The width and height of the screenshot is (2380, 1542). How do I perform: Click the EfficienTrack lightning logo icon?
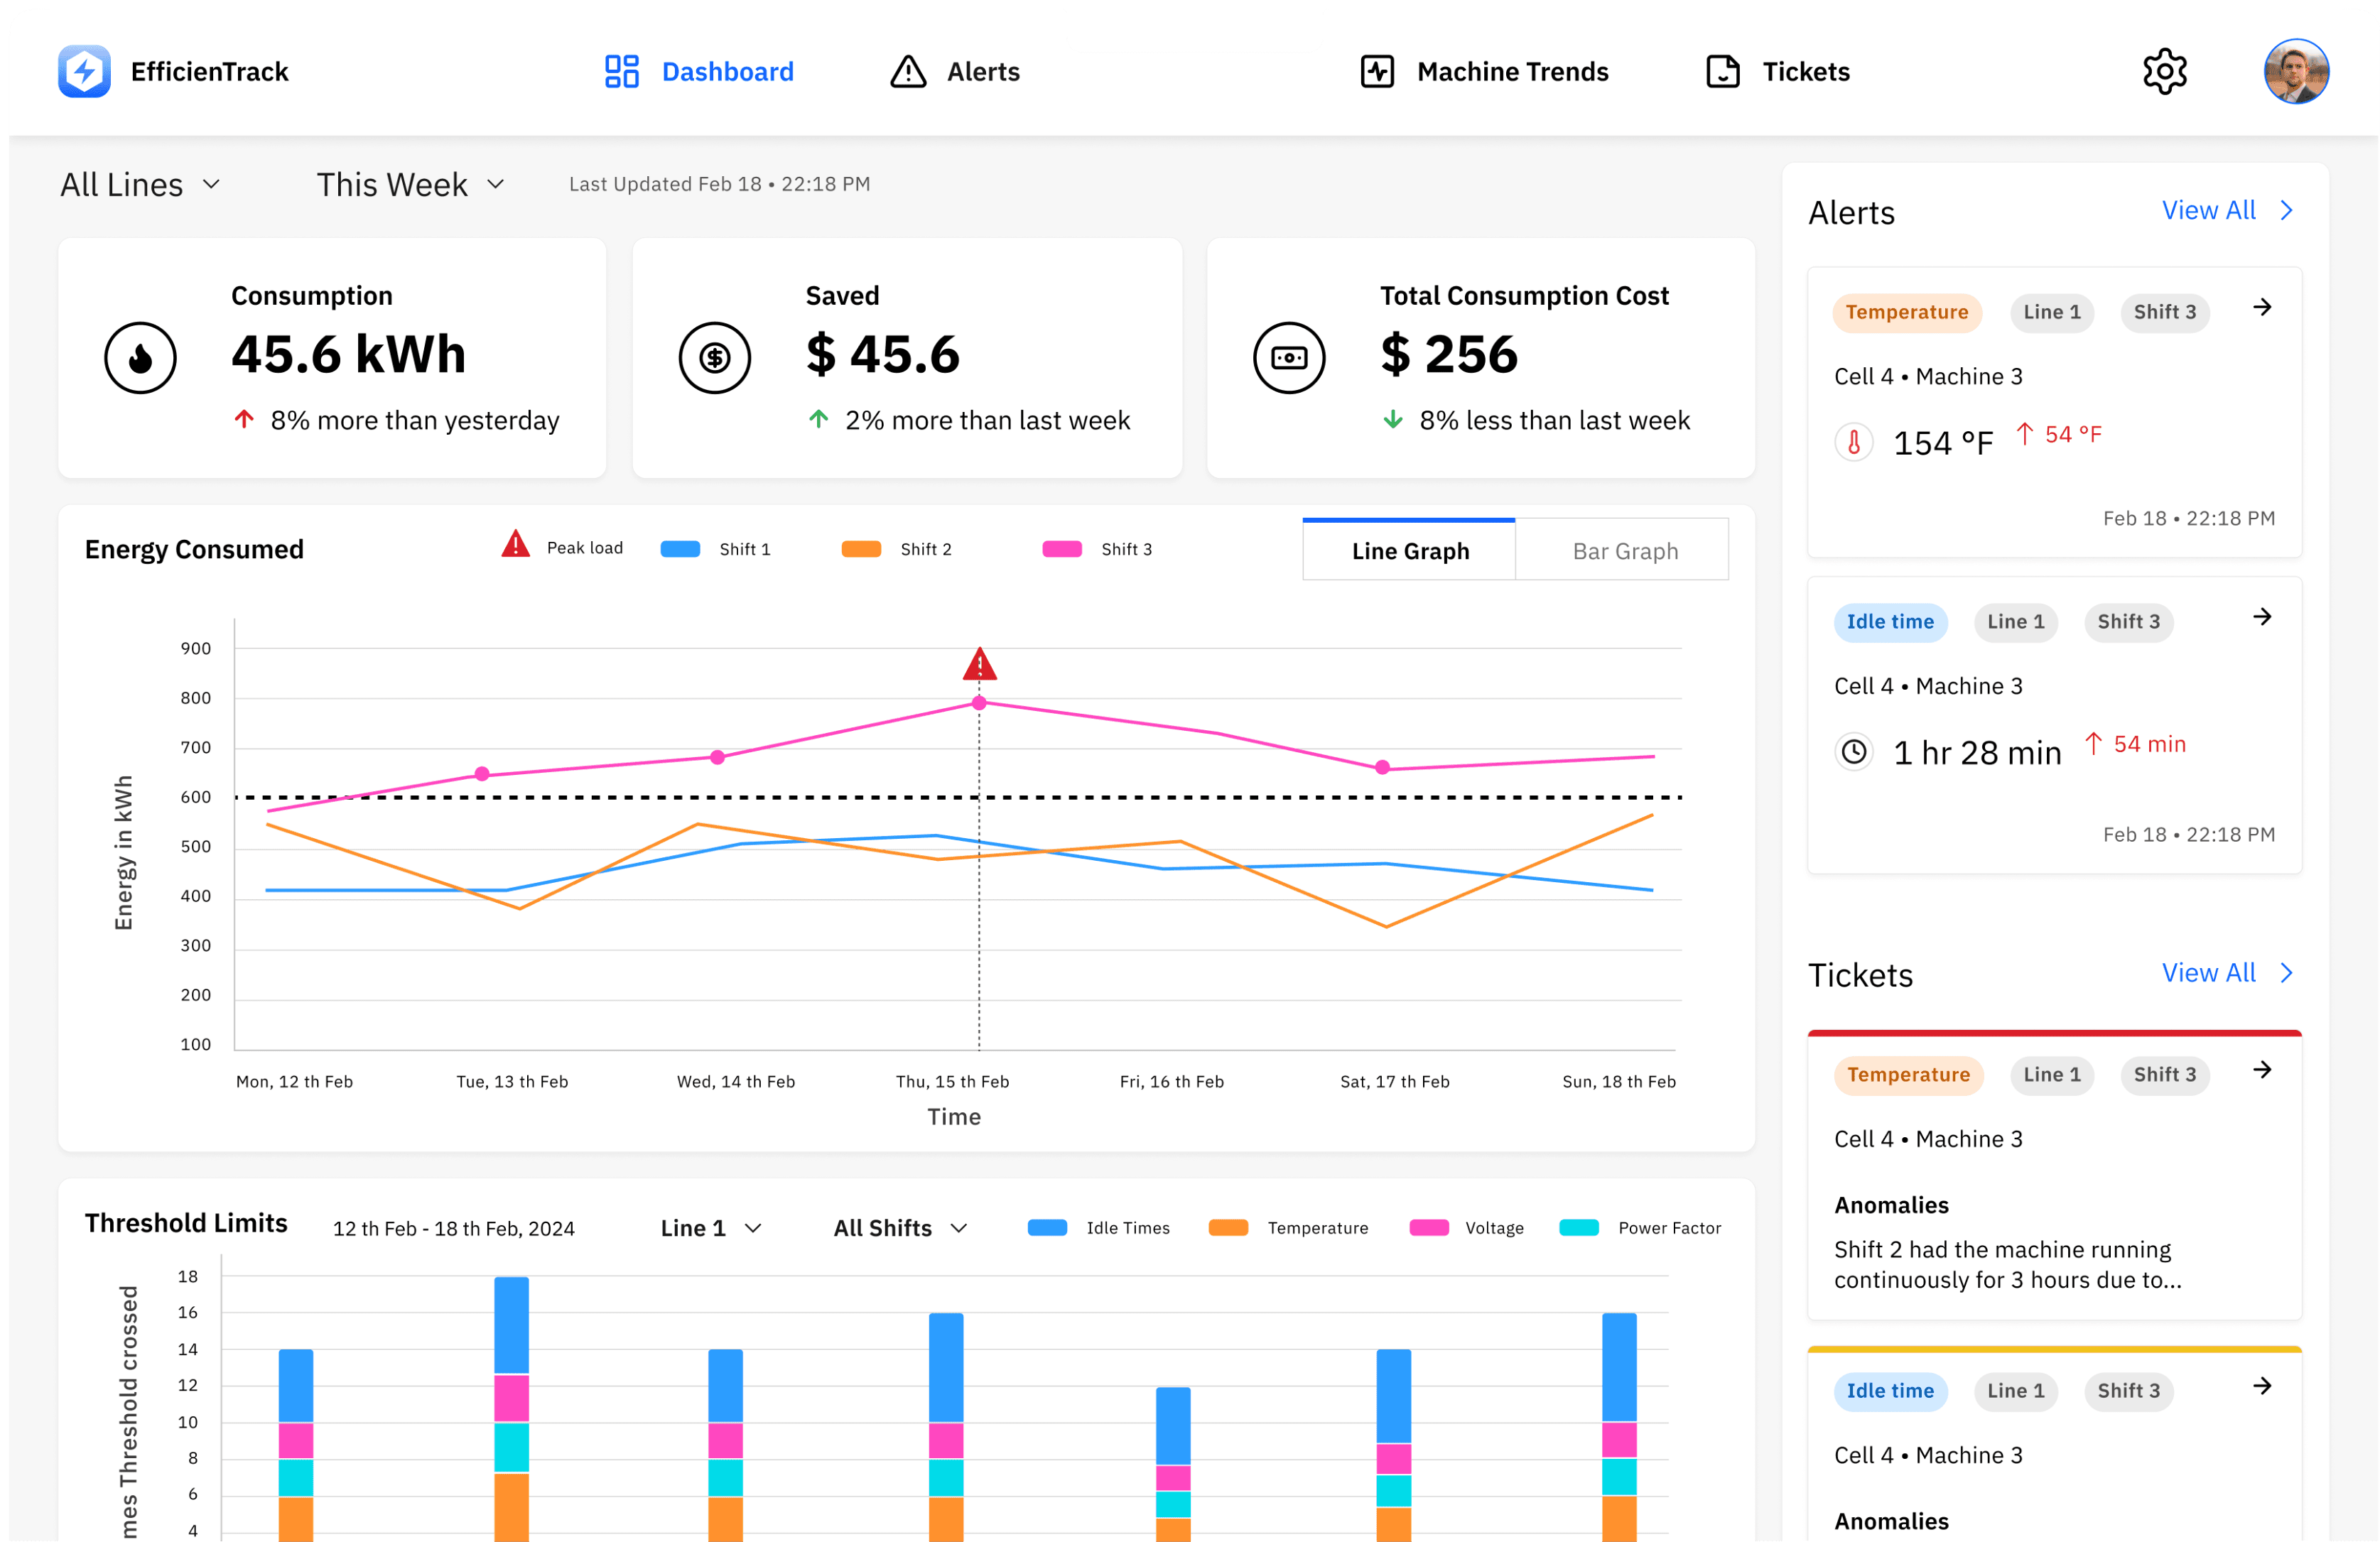(84, 71)
